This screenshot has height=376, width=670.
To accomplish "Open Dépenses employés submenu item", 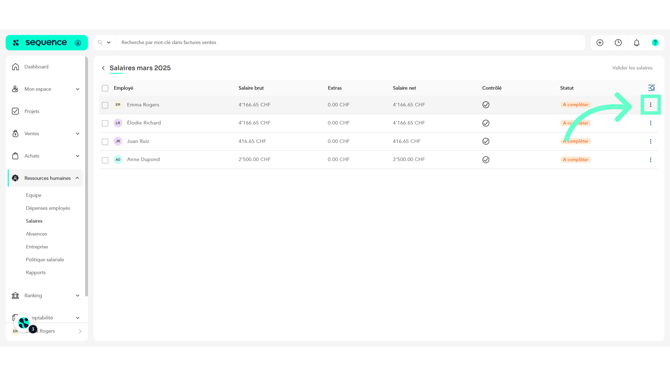I will pos(48,208).
